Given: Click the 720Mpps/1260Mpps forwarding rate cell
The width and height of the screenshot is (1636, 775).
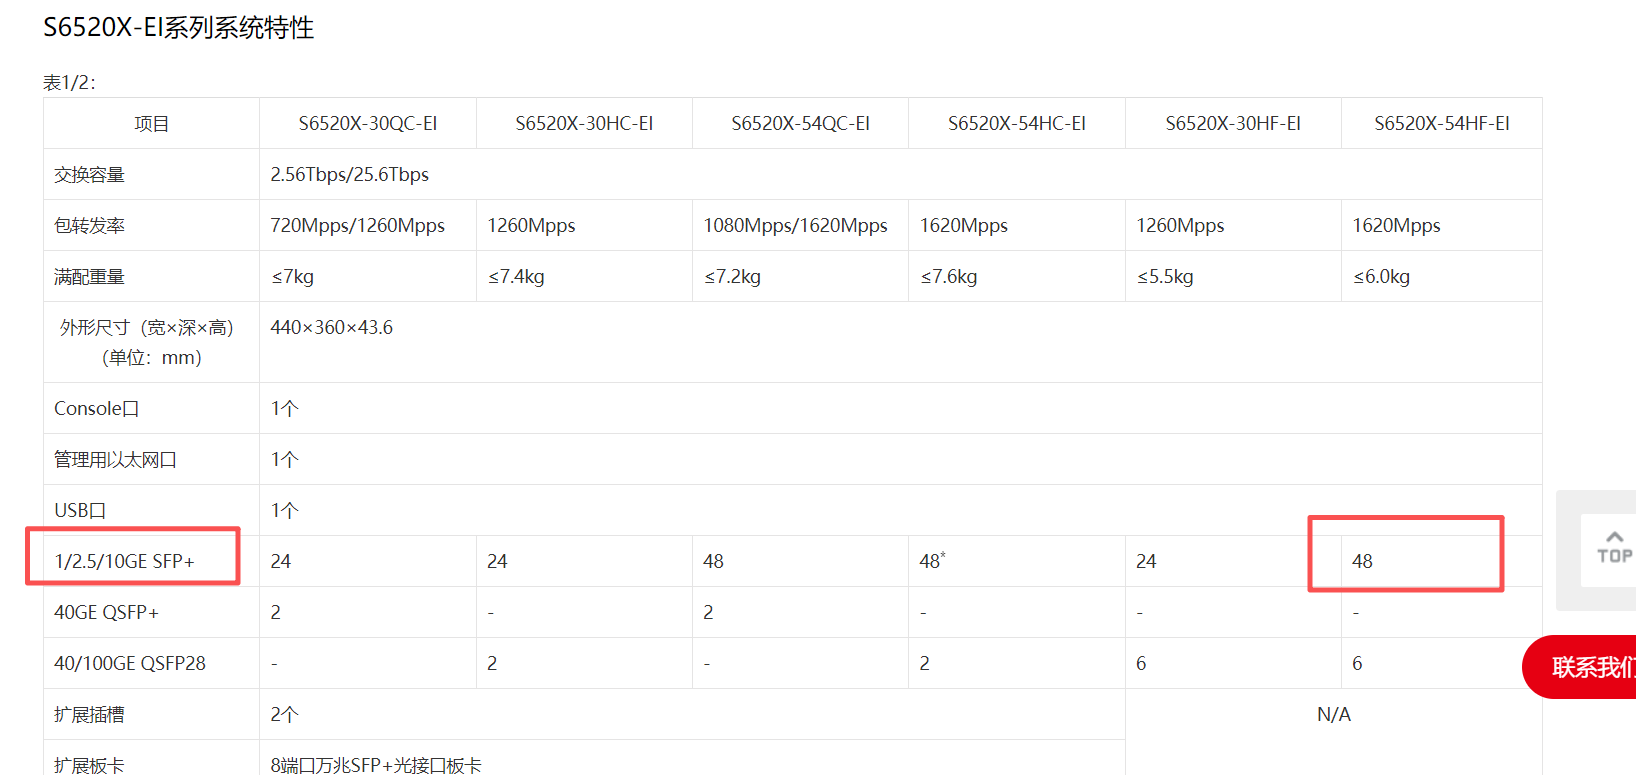Looking at the screenshot, I should [x=357, y=225].
